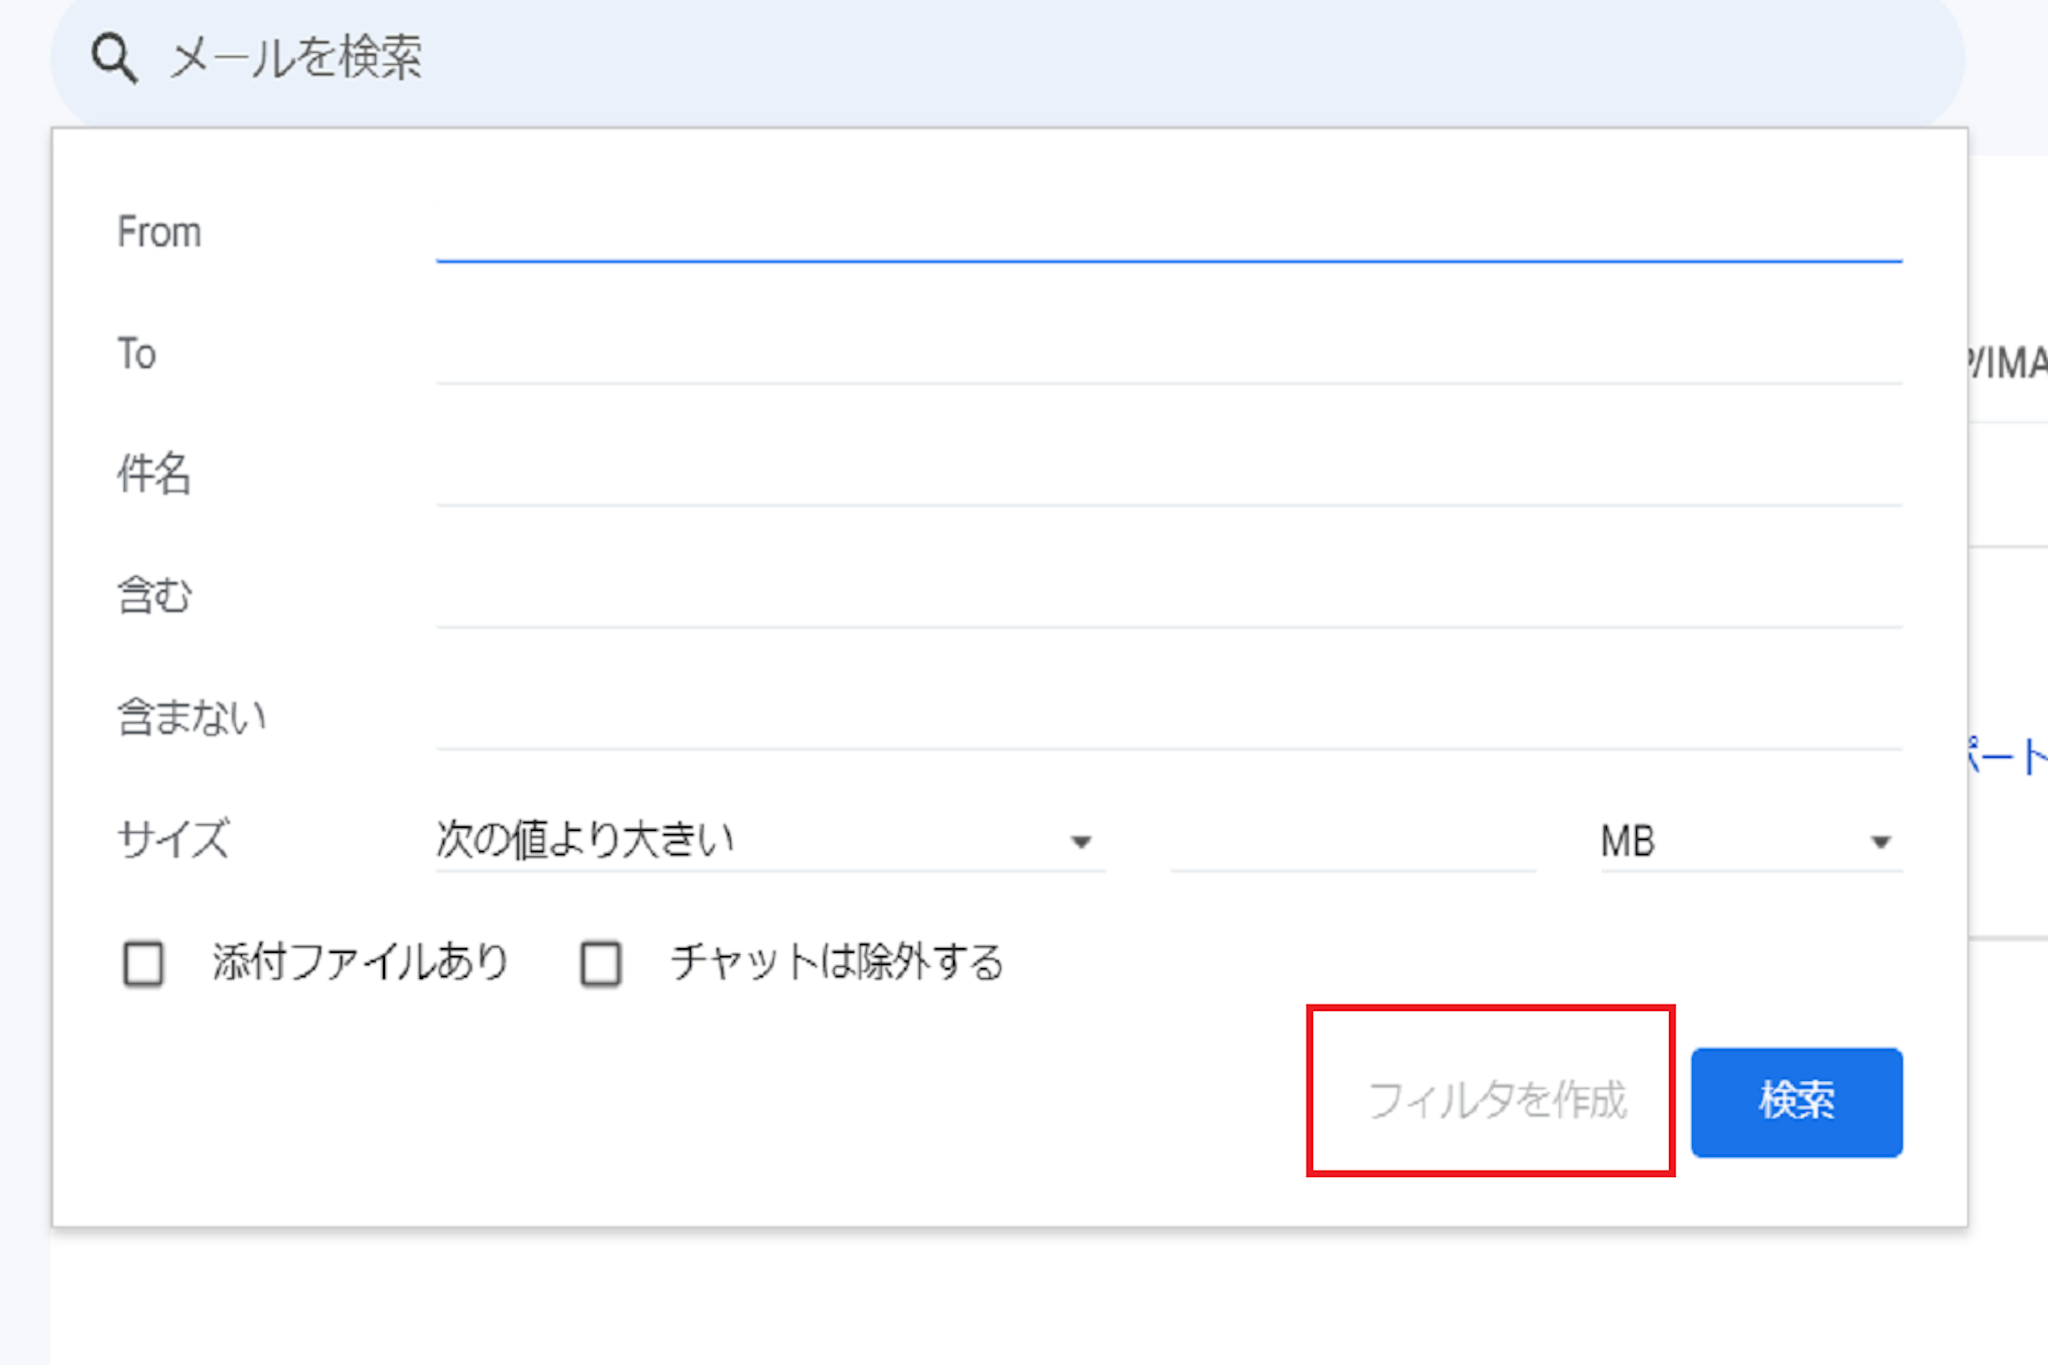Click the 添付ファイルあり label text
2048x1365 pixels.
(360, 962)
